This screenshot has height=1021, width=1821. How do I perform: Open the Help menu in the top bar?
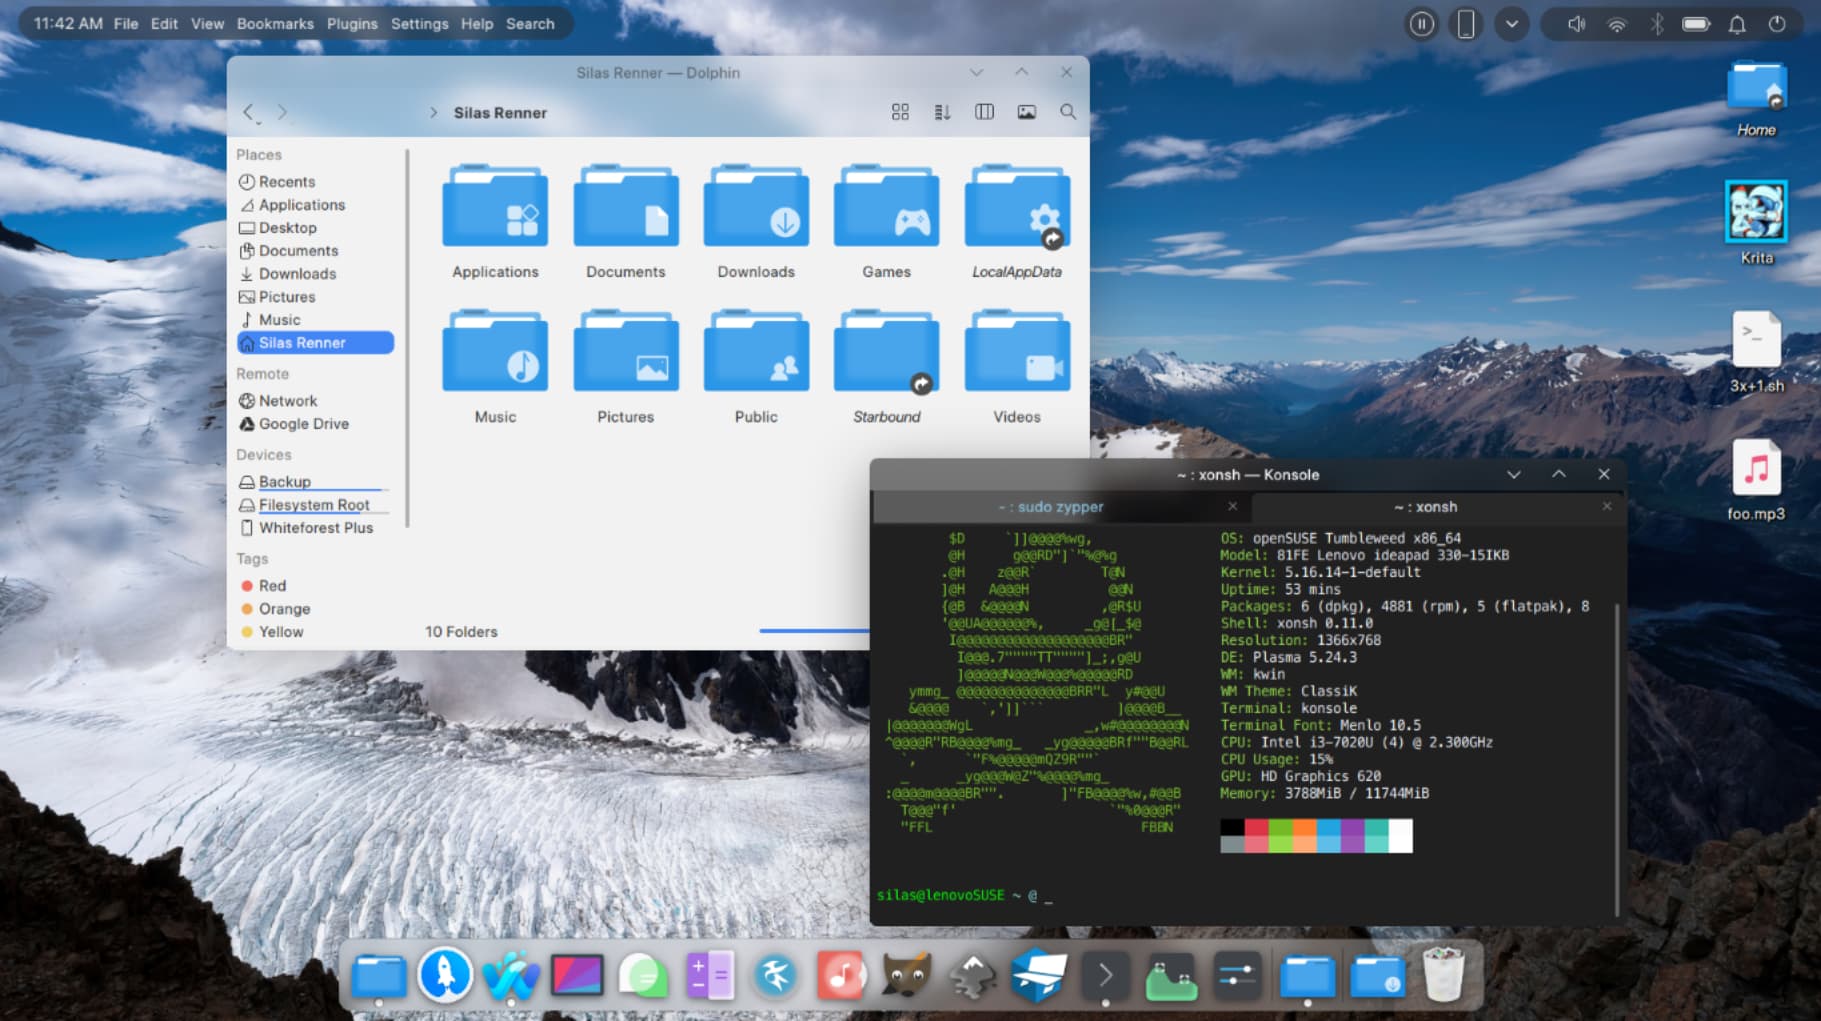click(477, 23)
